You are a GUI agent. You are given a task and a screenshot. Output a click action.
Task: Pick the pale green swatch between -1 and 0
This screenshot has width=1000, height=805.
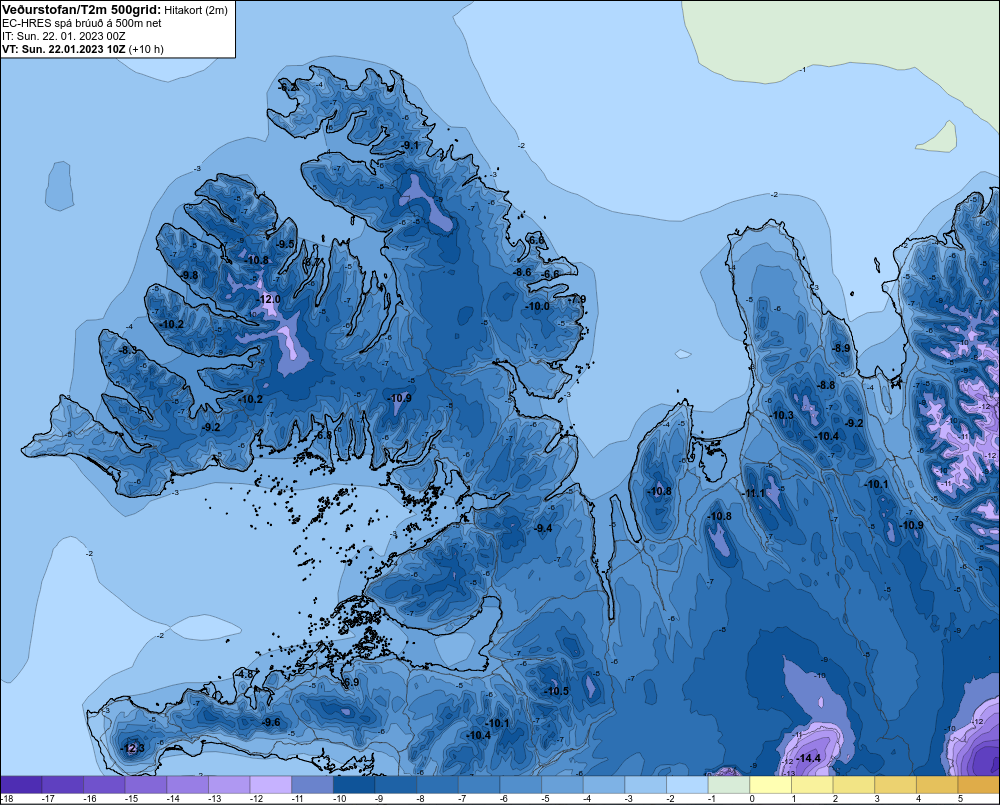point(728,785)
